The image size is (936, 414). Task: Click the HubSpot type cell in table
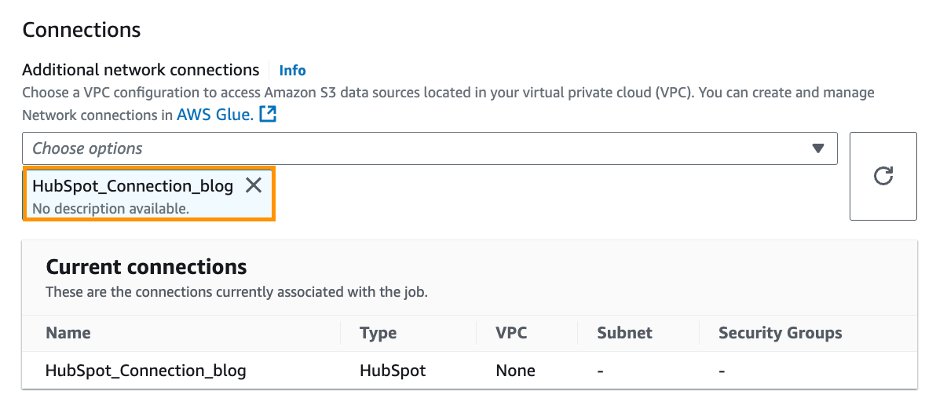click(x=392, y=370)
